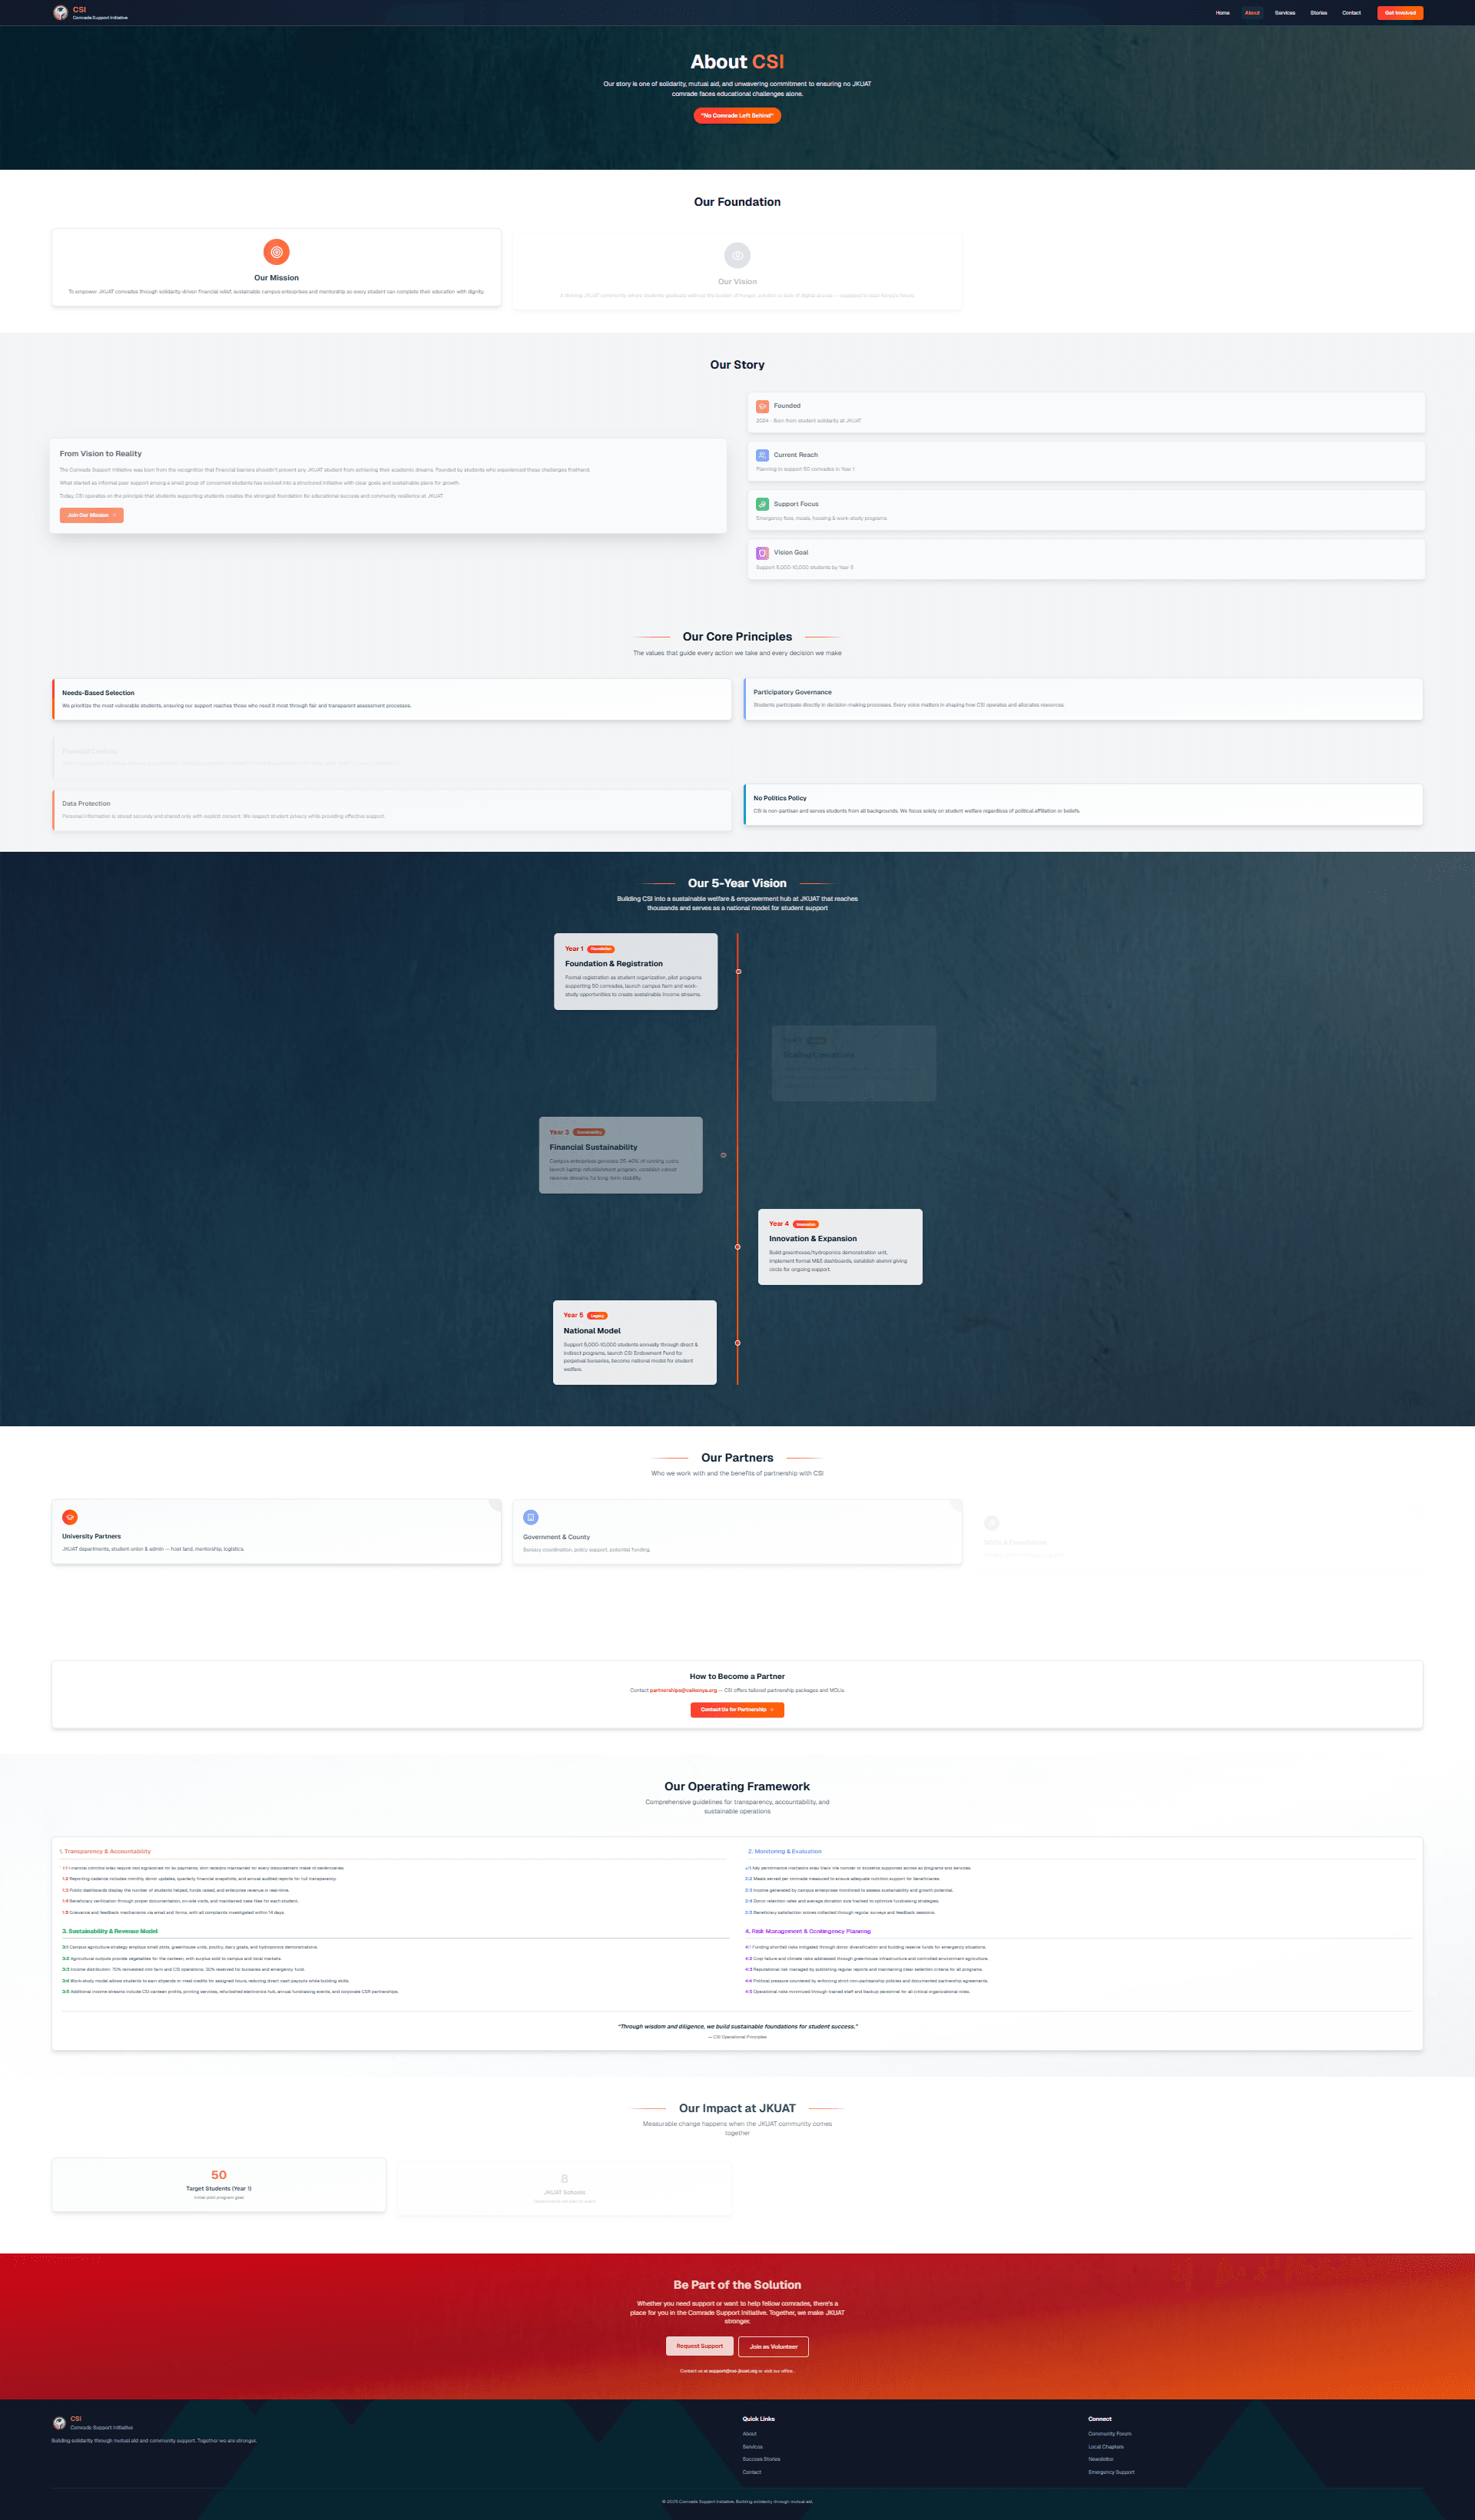Click the Founded card icon

[x=762, y=406]
